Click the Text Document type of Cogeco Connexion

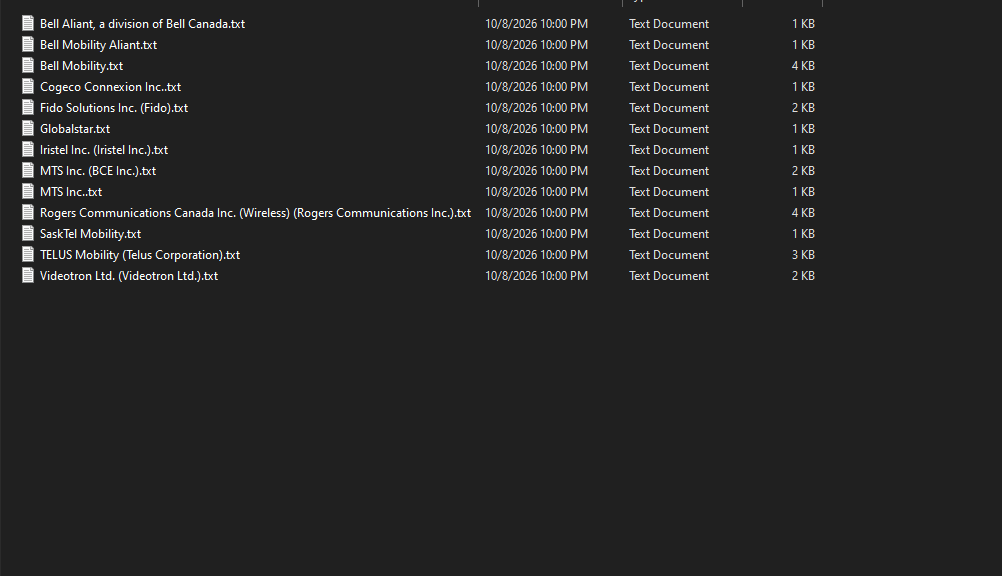668,87
